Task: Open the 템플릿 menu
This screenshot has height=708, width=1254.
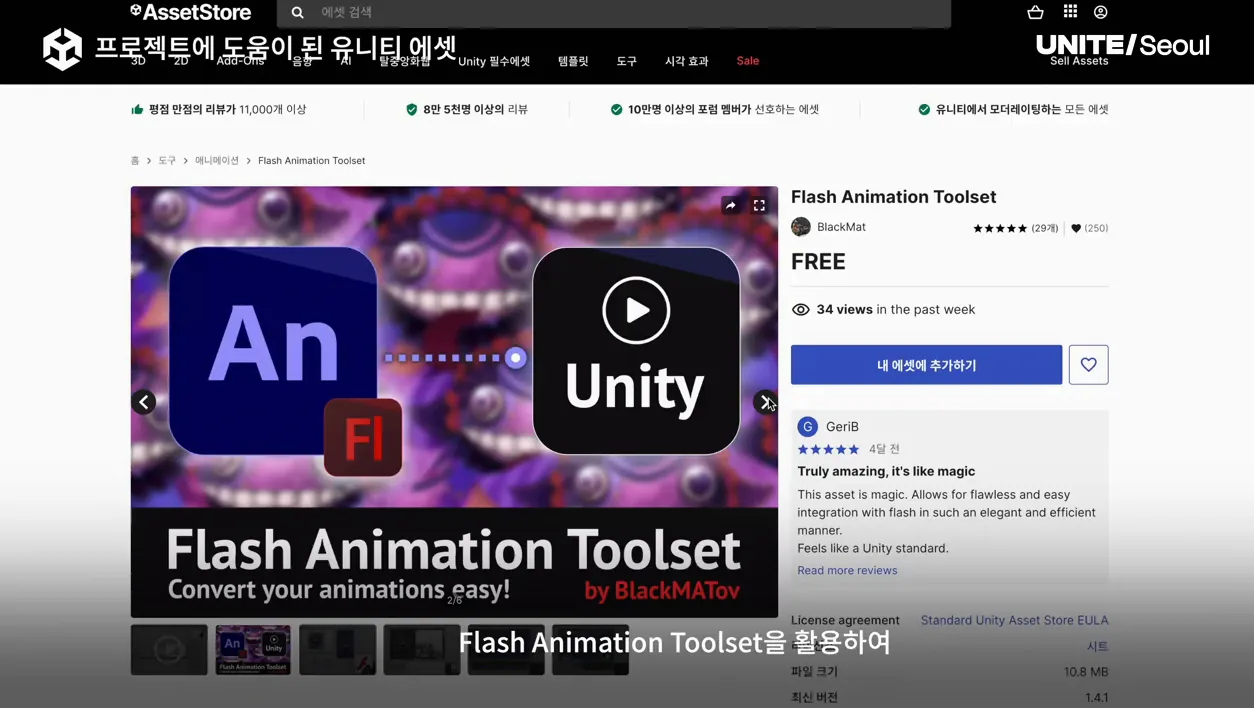Action: 573,61
